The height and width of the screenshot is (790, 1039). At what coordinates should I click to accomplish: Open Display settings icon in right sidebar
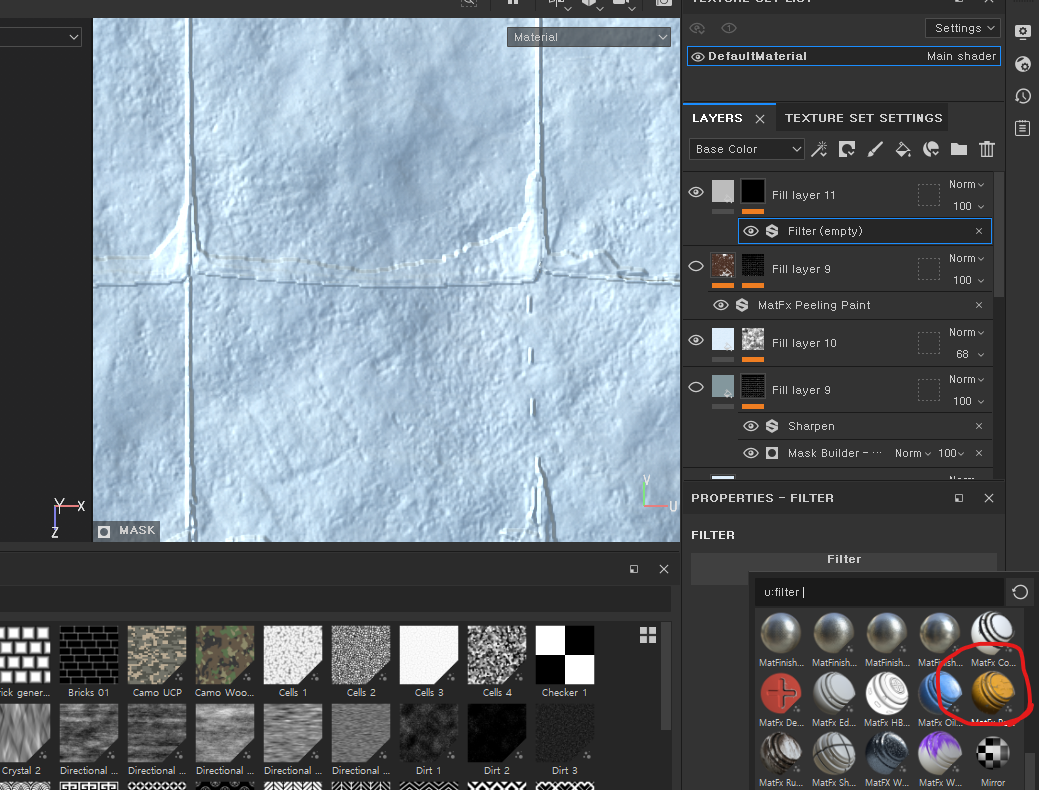1022,32
